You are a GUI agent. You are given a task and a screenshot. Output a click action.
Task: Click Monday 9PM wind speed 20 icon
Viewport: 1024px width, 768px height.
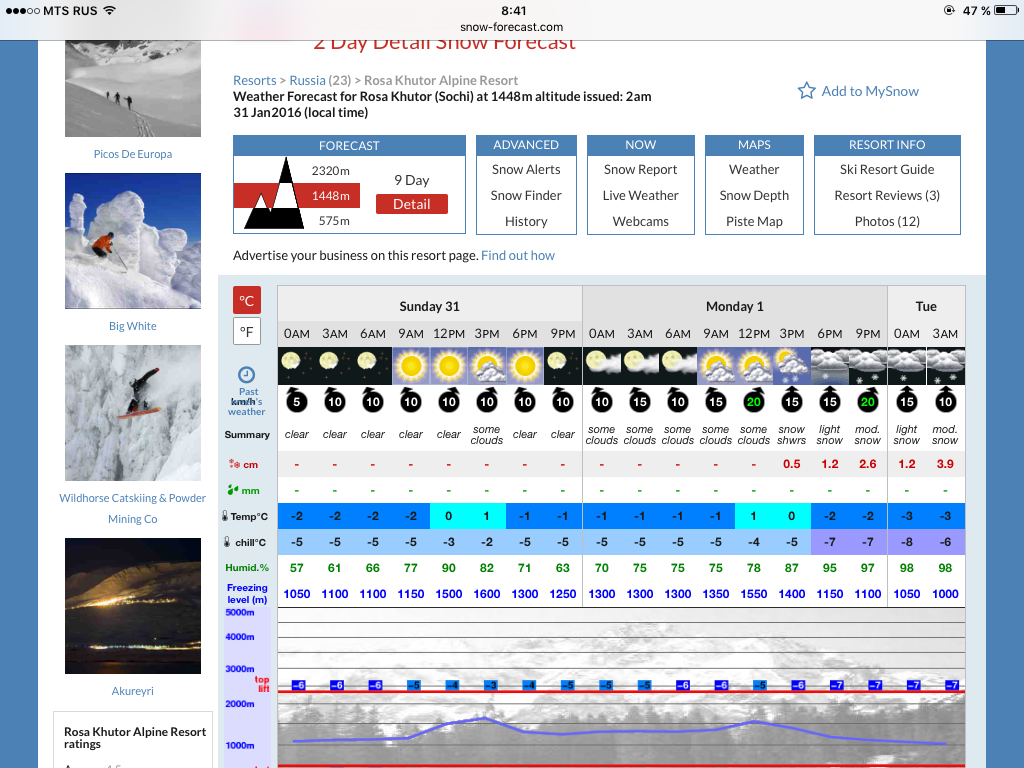click(868, 400)
